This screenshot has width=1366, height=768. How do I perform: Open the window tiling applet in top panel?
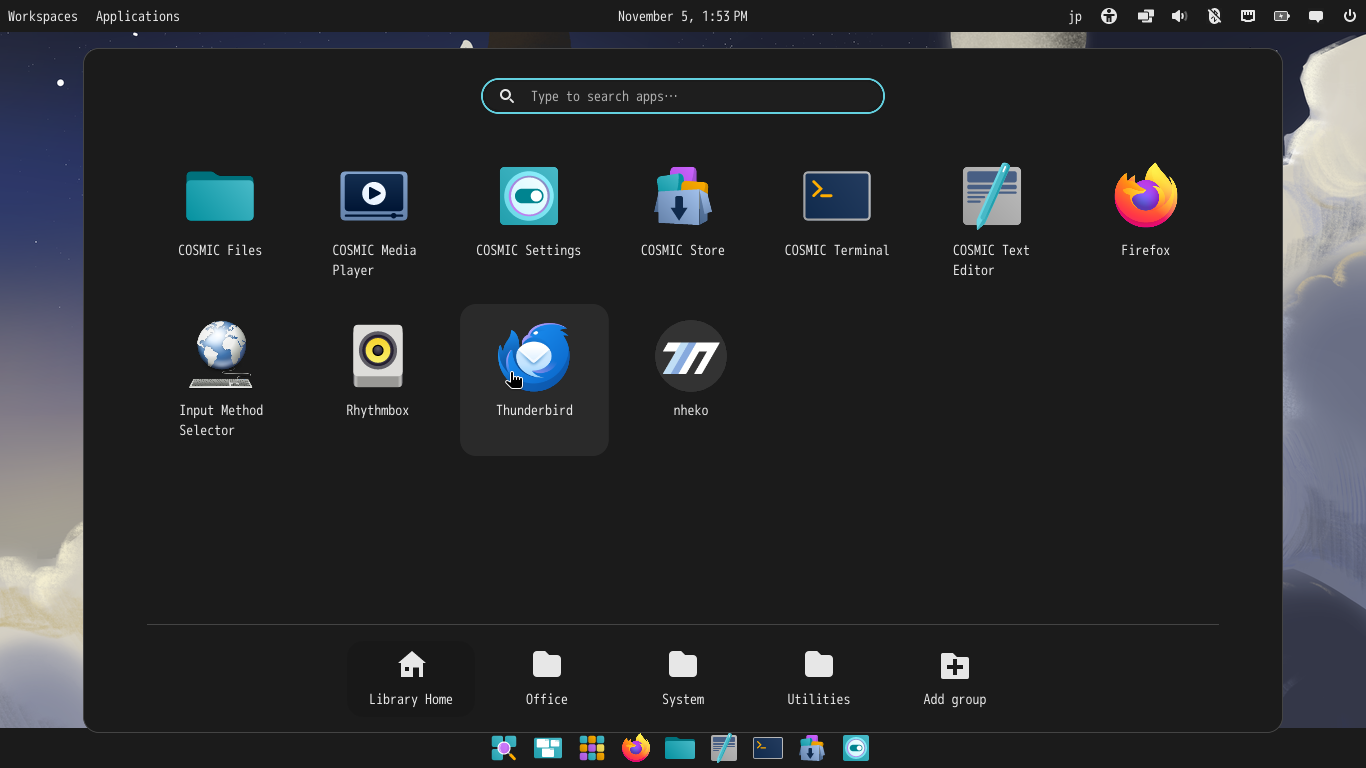pyautogui.click(x=1145, y=16)
